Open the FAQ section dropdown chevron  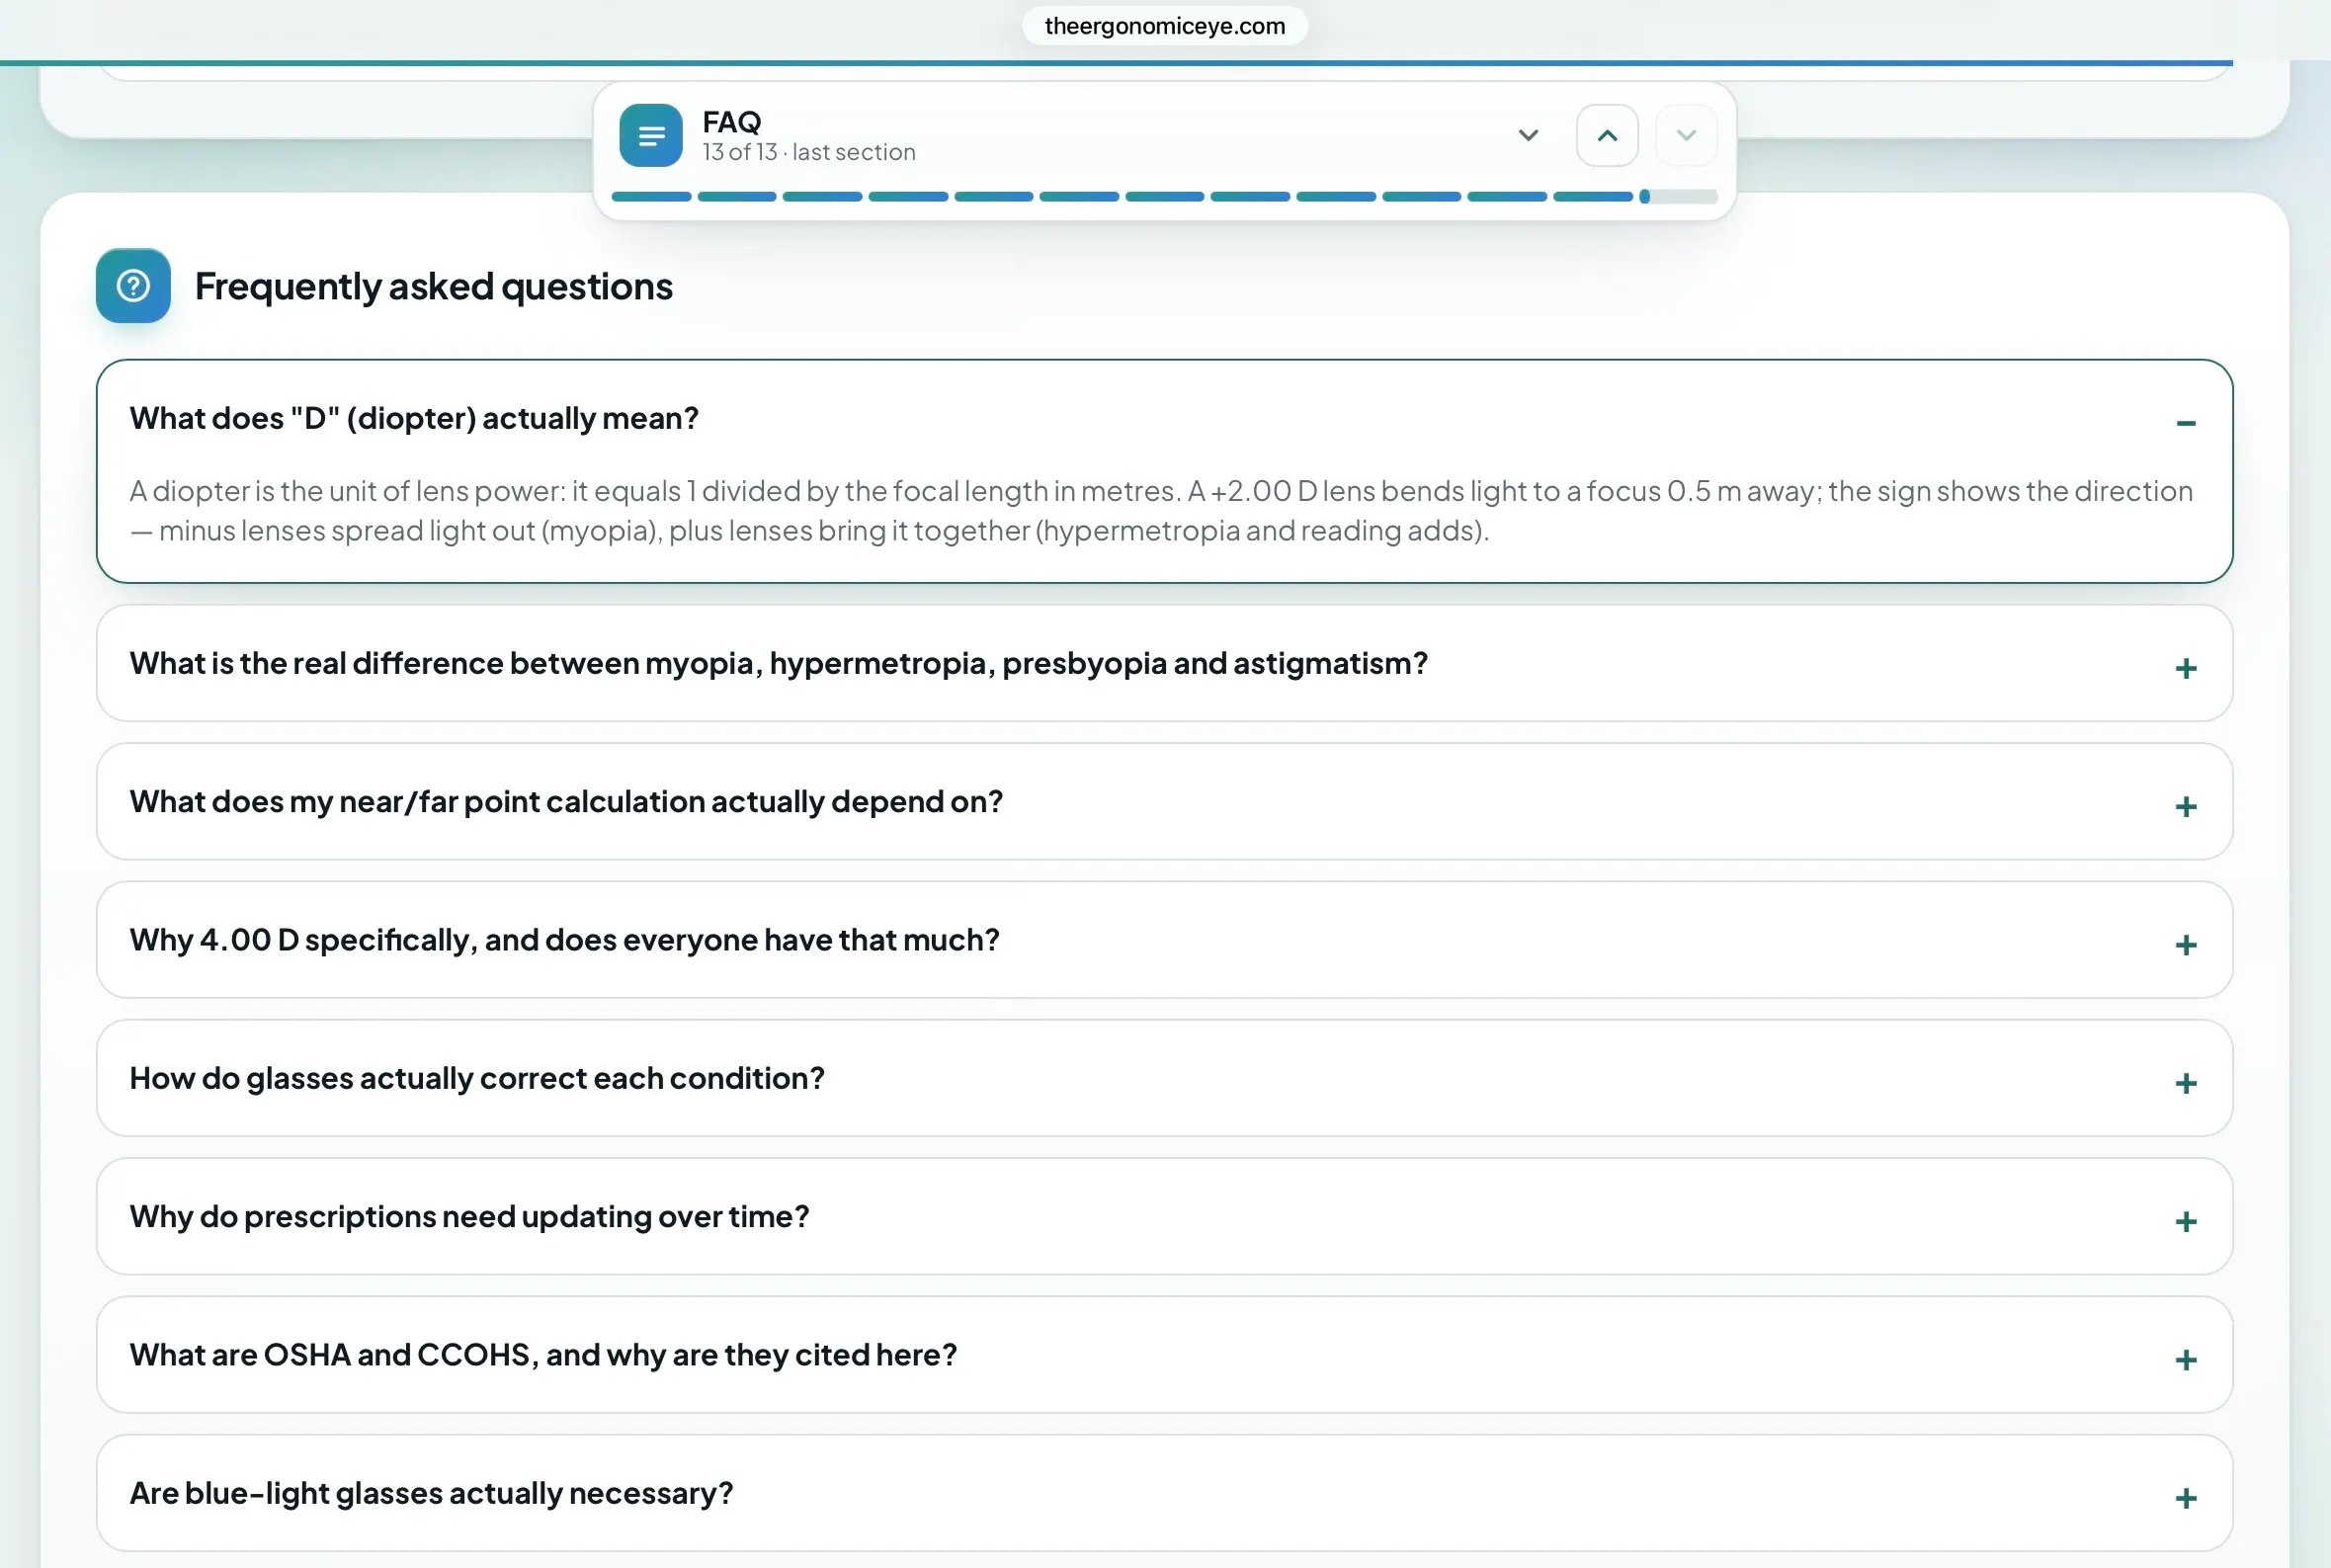click(1528, 135)
